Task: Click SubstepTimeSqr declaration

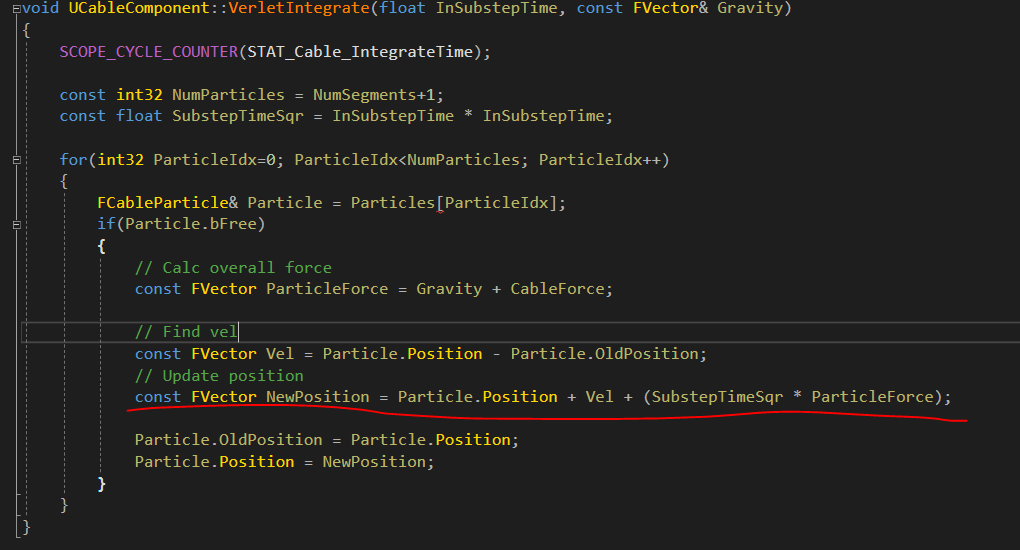Action: [237, 116]
